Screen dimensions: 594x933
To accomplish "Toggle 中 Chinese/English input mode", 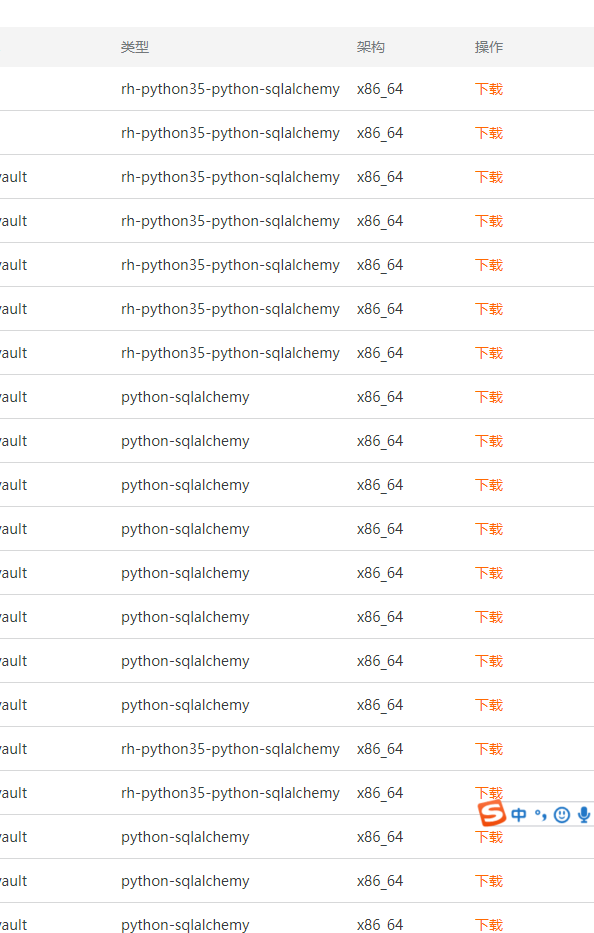I will coord(519,814).
